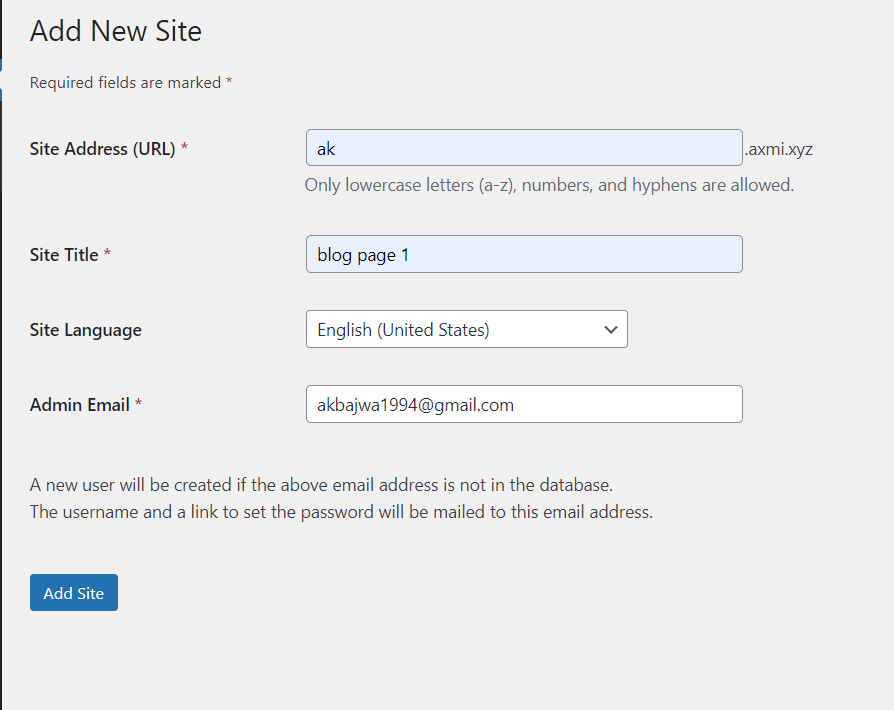The image size is (894, 710).
Task: Click the lowercase letters hint text
Action: click(x=549, y=185)
